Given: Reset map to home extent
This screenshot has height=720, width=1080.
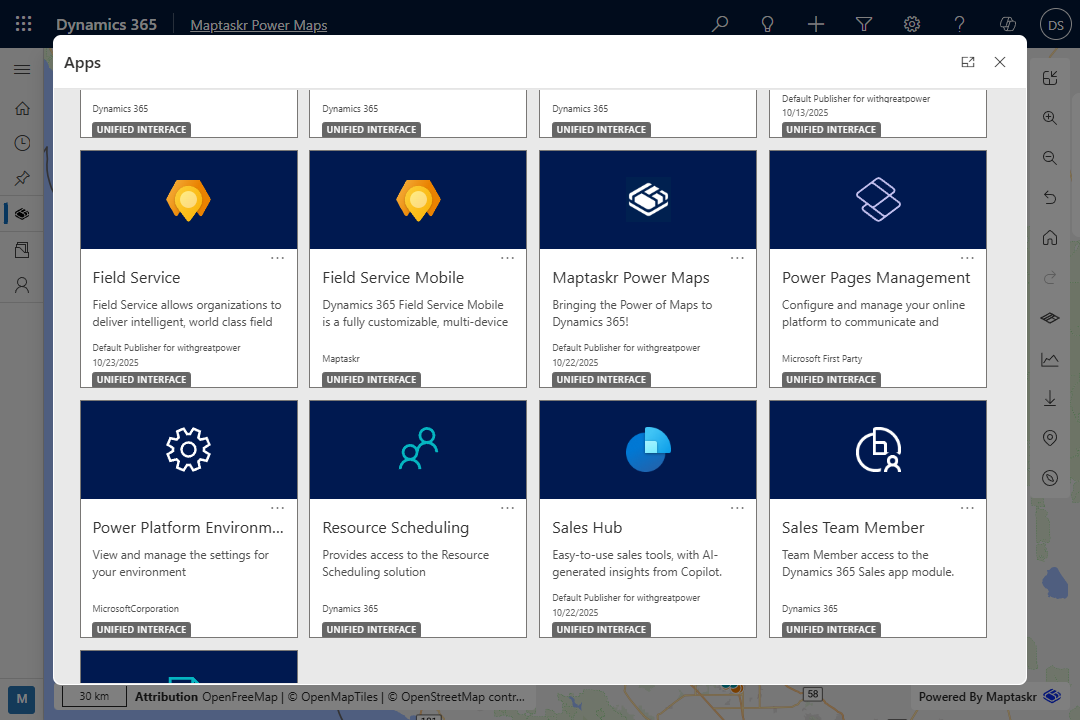Looking at the screenshot, I should pyautogui.click(x=1050, y=238).
